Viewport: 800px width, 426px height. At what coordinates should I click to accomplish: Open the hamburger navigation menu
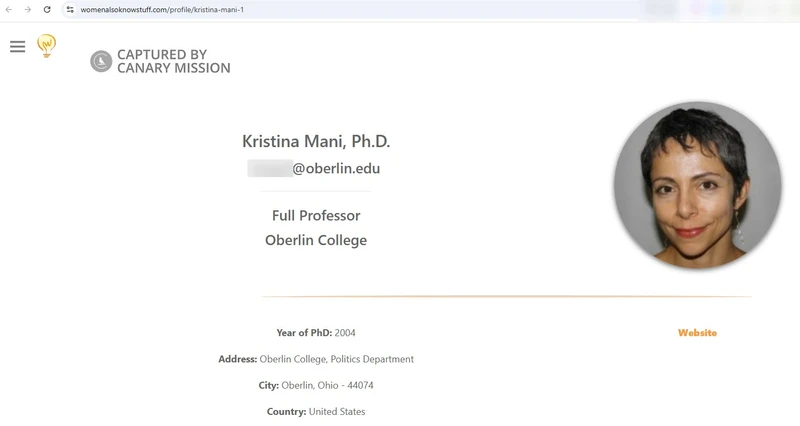click(x=17, y=47)
